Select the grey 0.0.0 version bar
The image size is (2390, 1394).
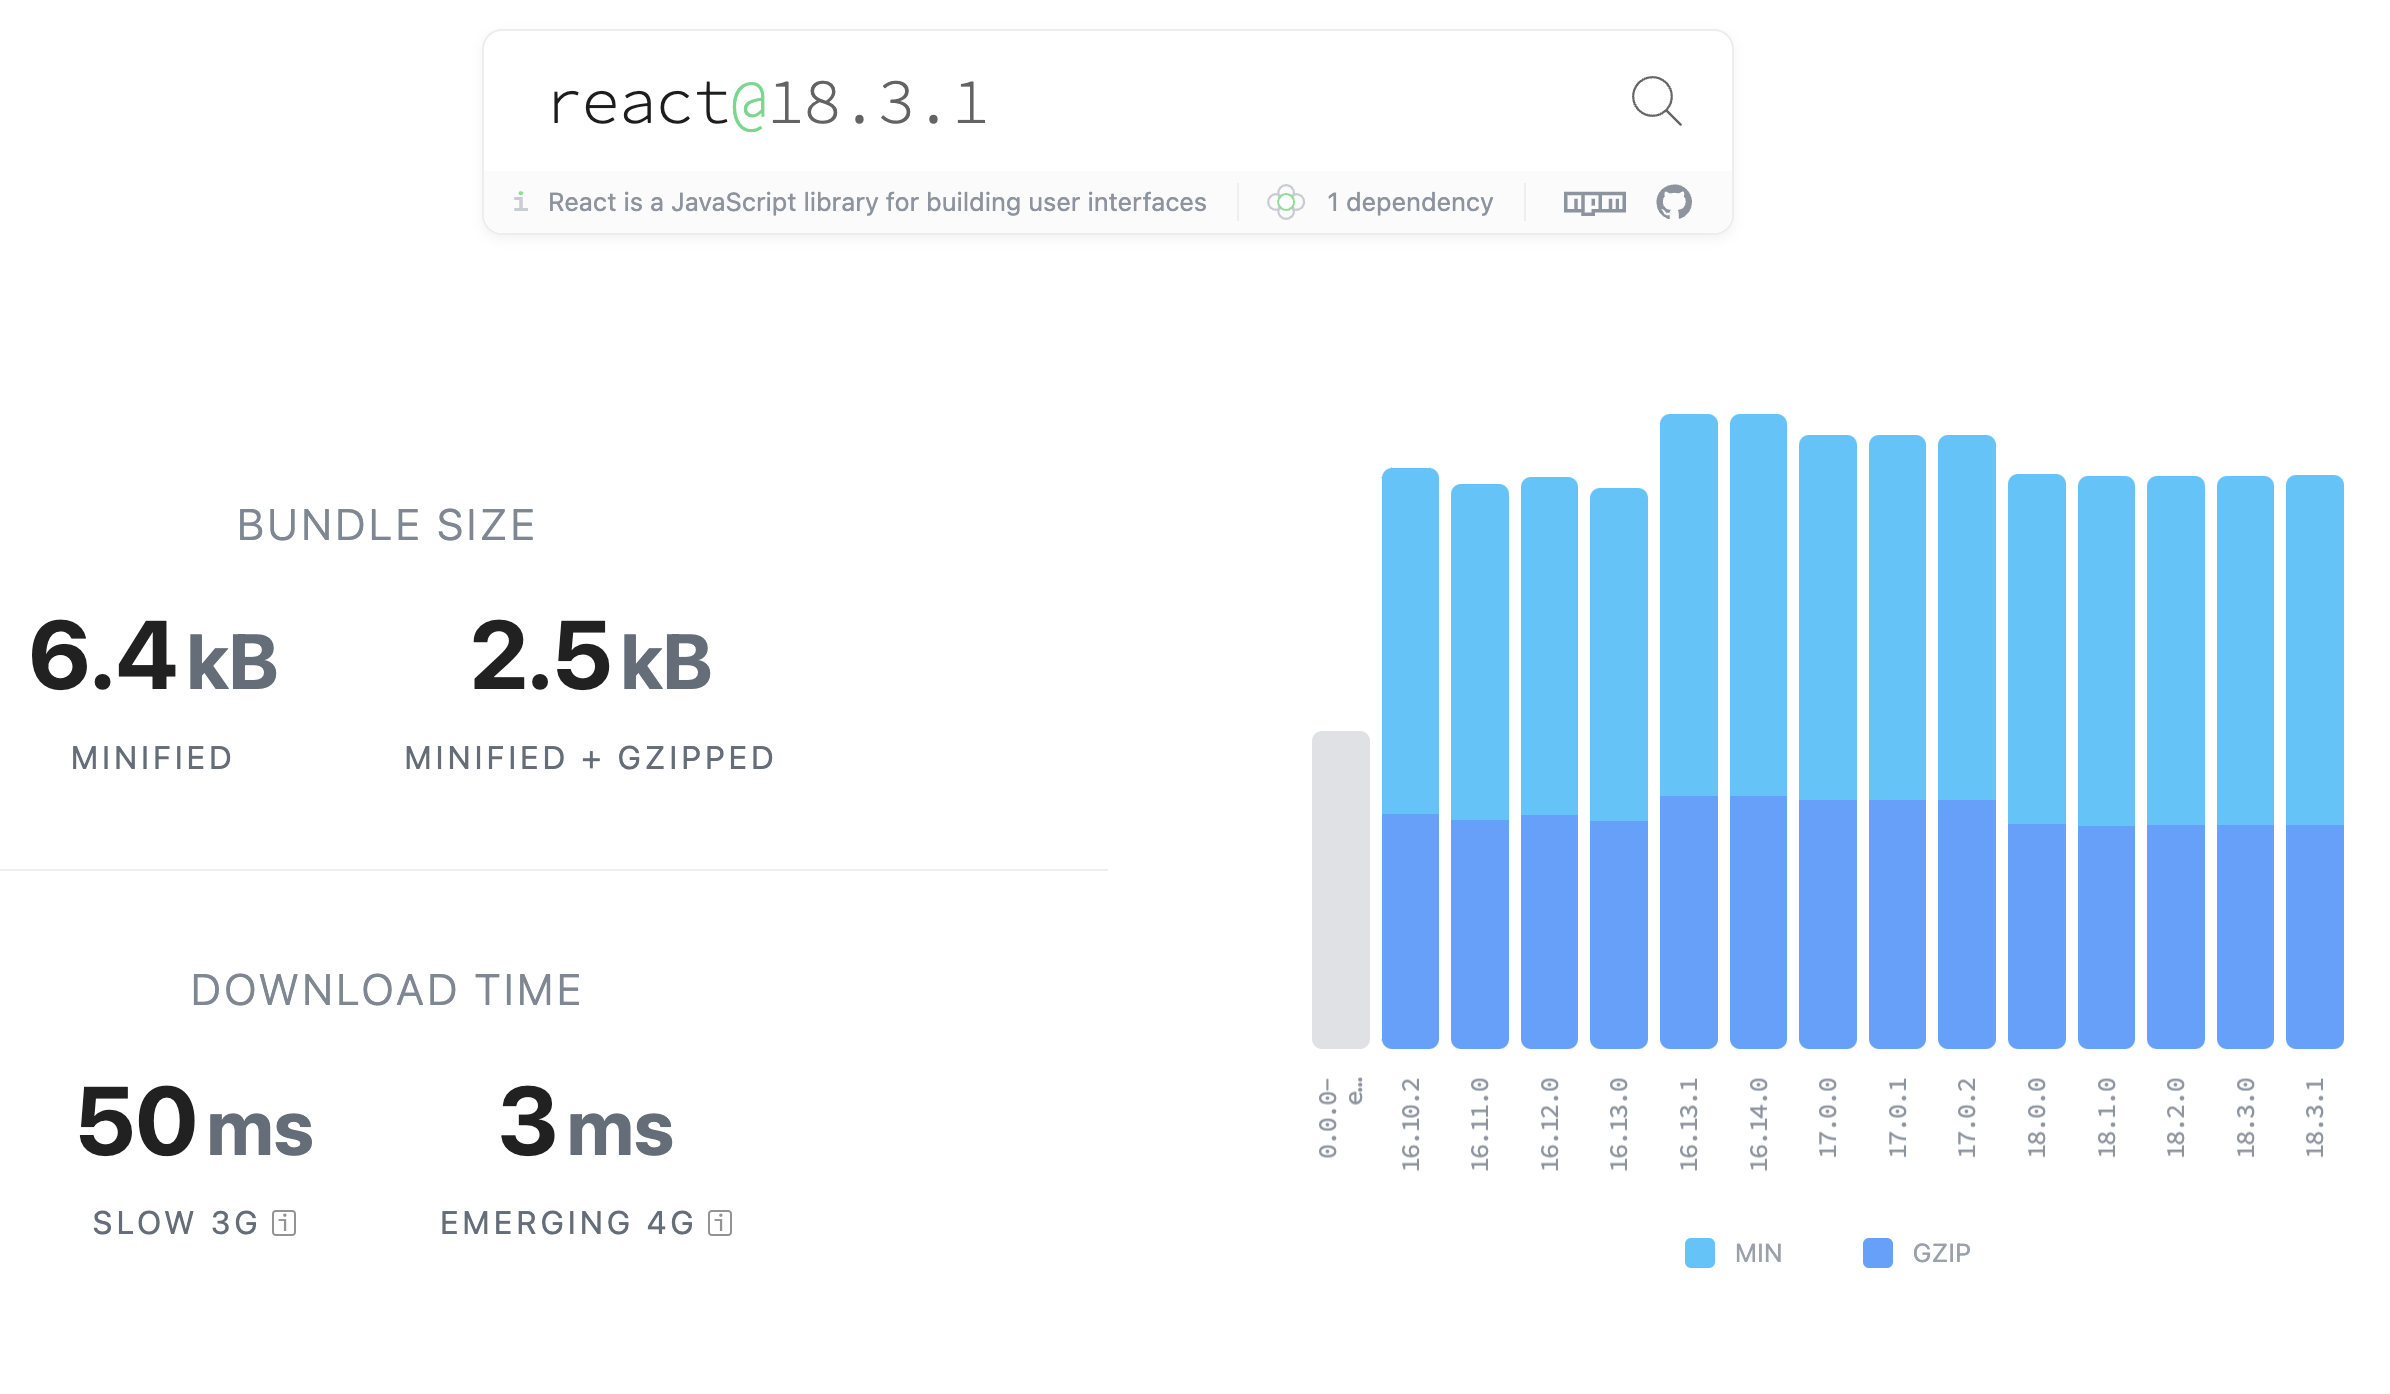pos(1340,889)
